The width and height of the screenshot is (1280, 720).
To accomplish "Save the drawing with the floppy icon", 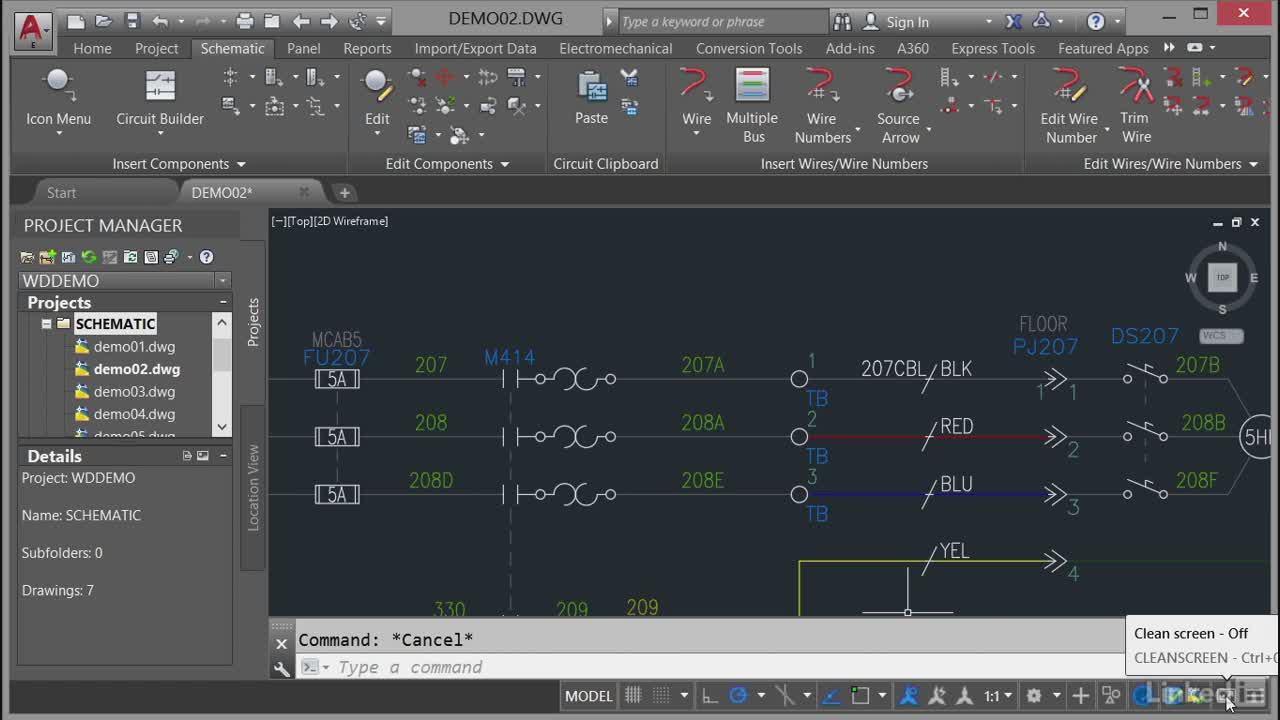I will click(132, 21).
